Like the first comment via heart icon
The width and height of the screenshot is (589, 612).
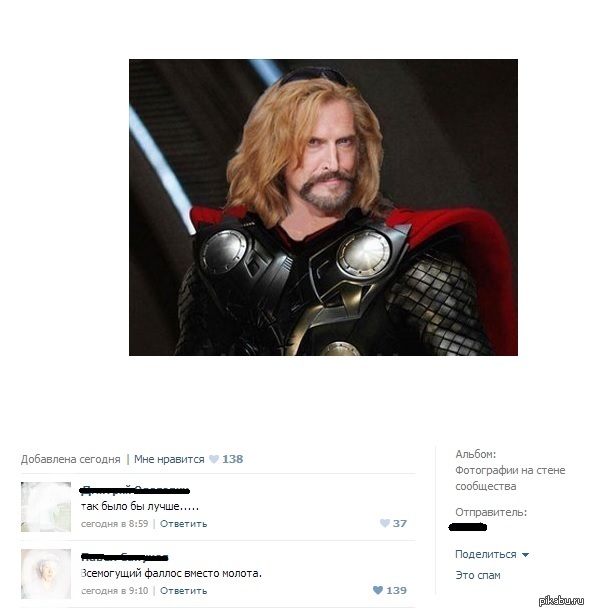click(x=385, y=523)
